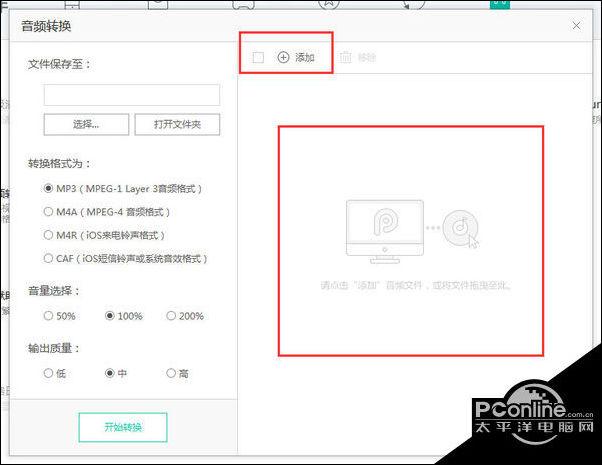Click the computer-to-music drop zone illustration

pyautogui.click(x=413, y=232)
